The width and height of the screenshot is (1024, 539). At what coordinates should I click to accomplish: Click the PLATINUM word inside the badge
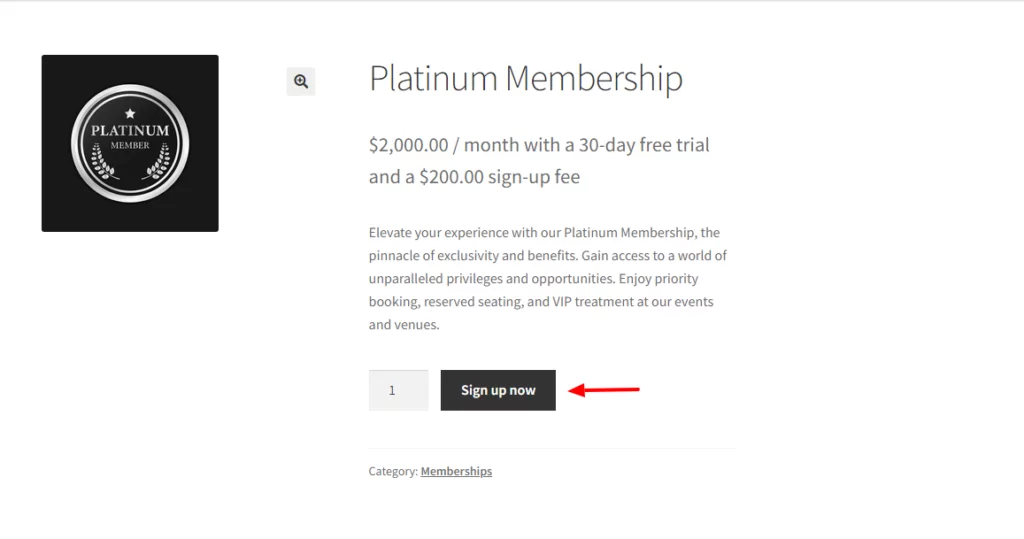130,131
